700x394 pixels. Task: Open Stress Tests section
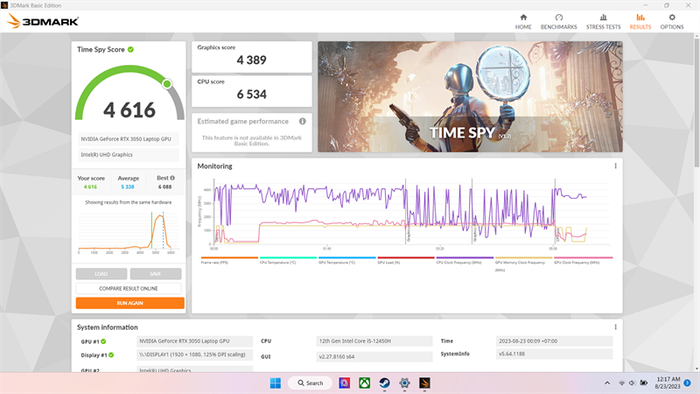click(603, 21)
